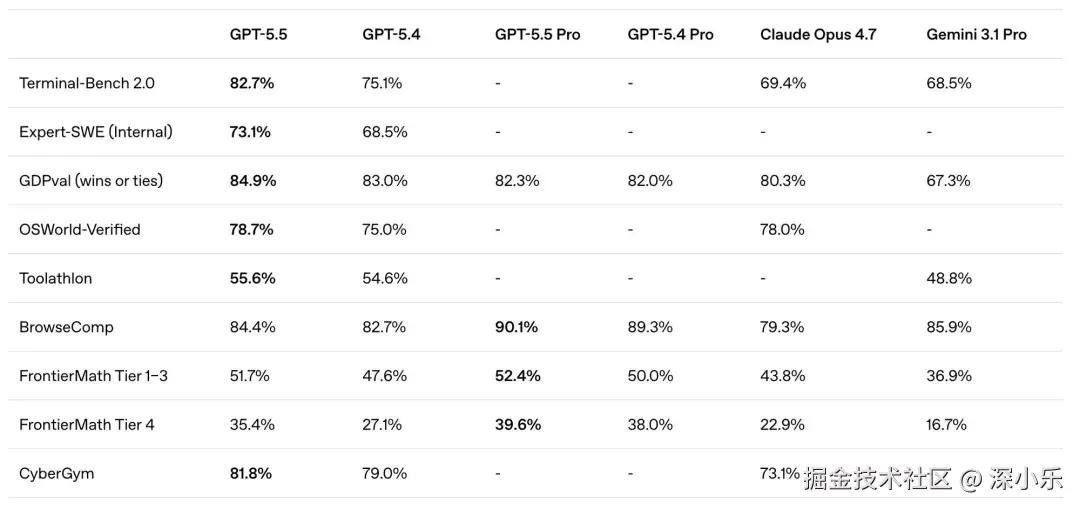
Task: Click the 85.9% Gemini BrowseComp score
Action: [x=949, y=327]
